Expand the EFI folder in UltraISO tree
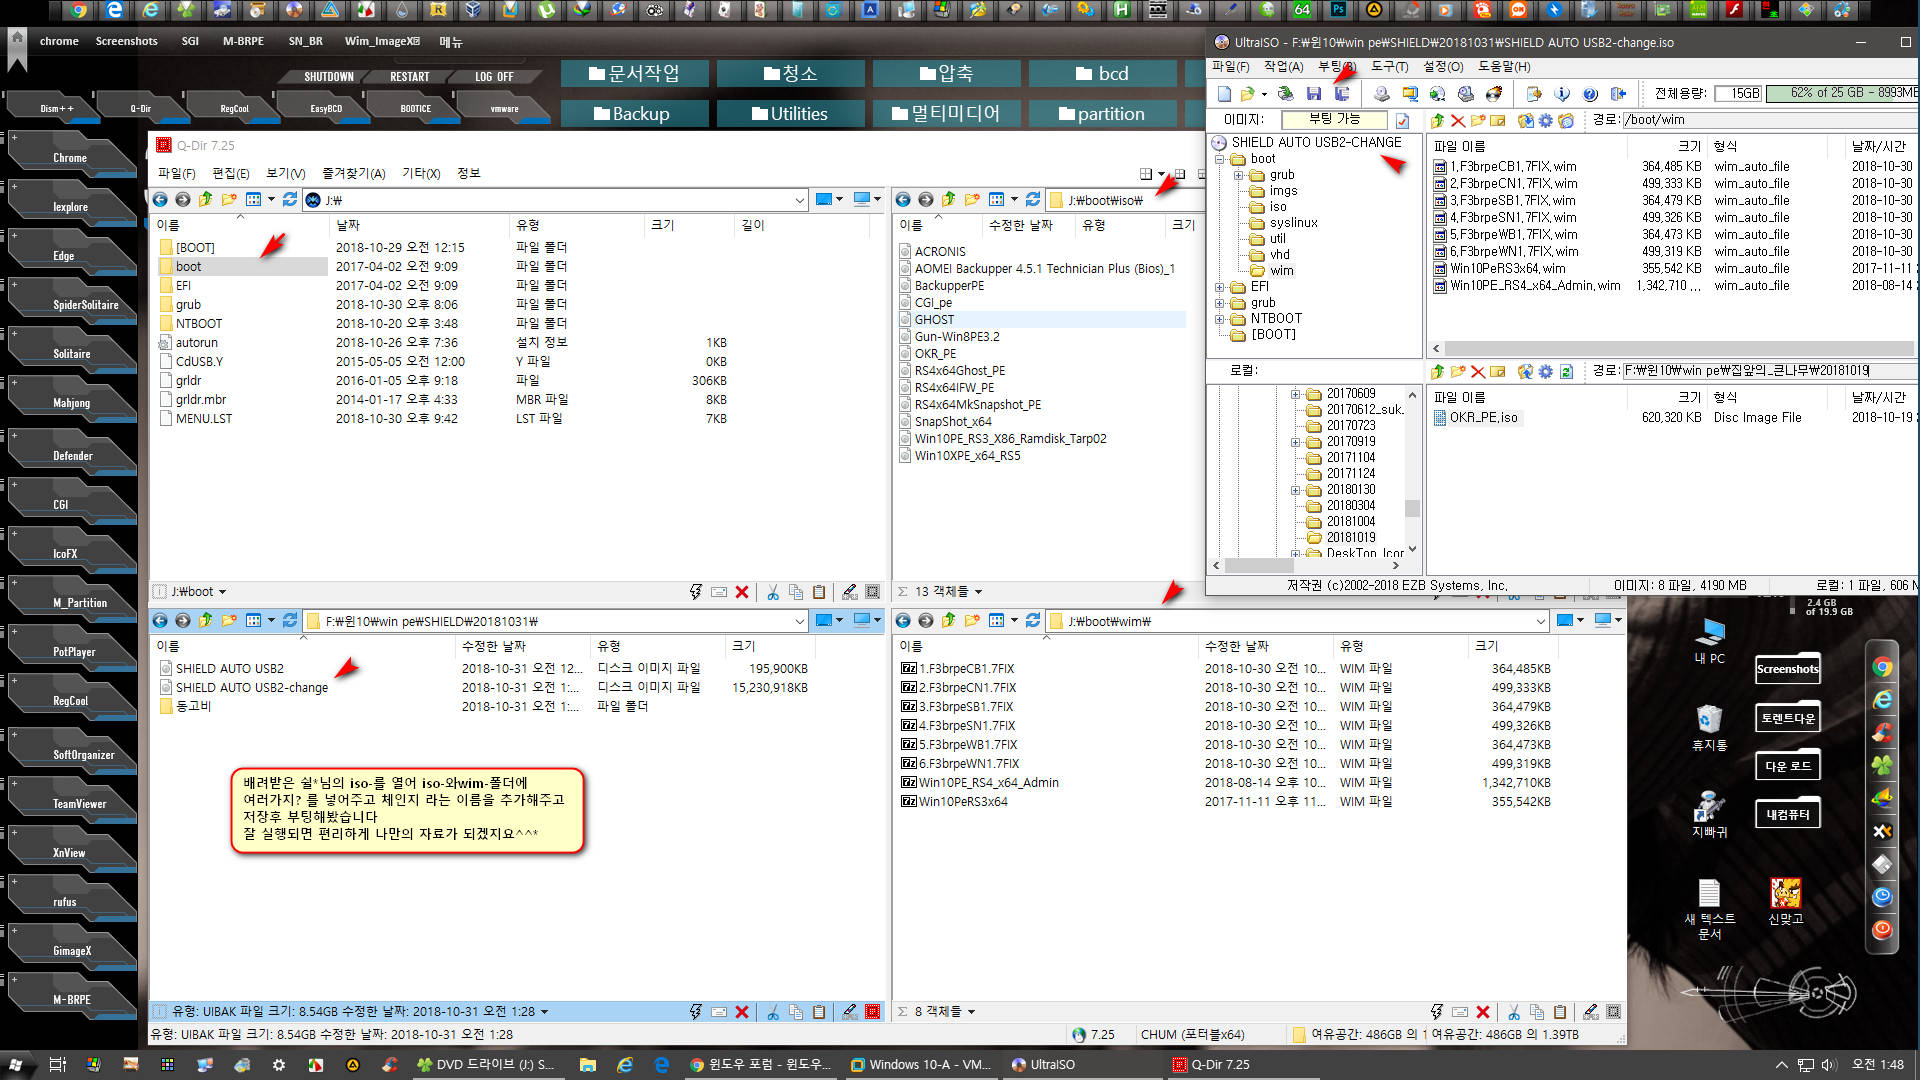 1220,286
